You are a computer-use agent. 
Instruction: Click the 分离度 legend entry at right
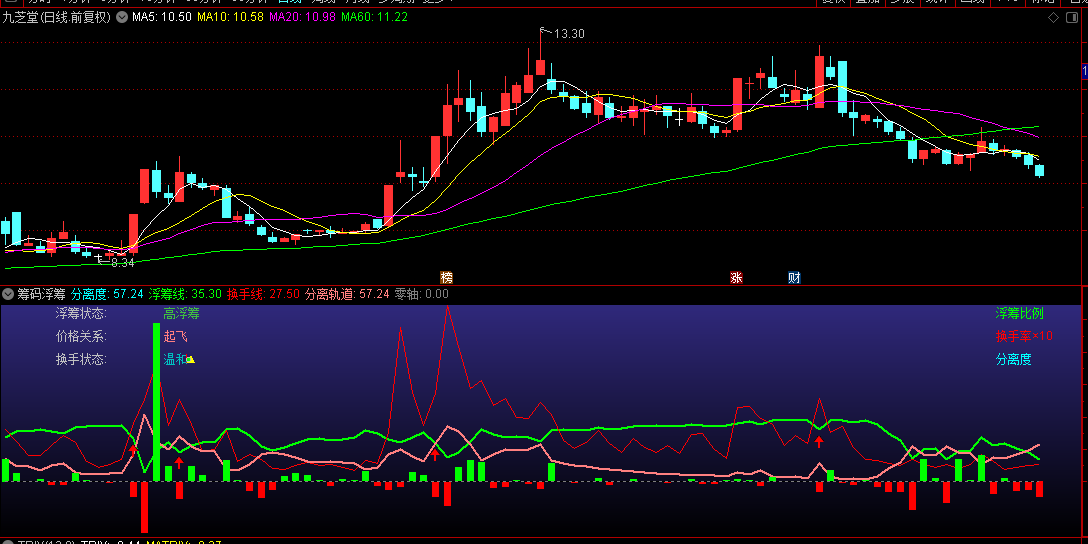[1014, 359]
